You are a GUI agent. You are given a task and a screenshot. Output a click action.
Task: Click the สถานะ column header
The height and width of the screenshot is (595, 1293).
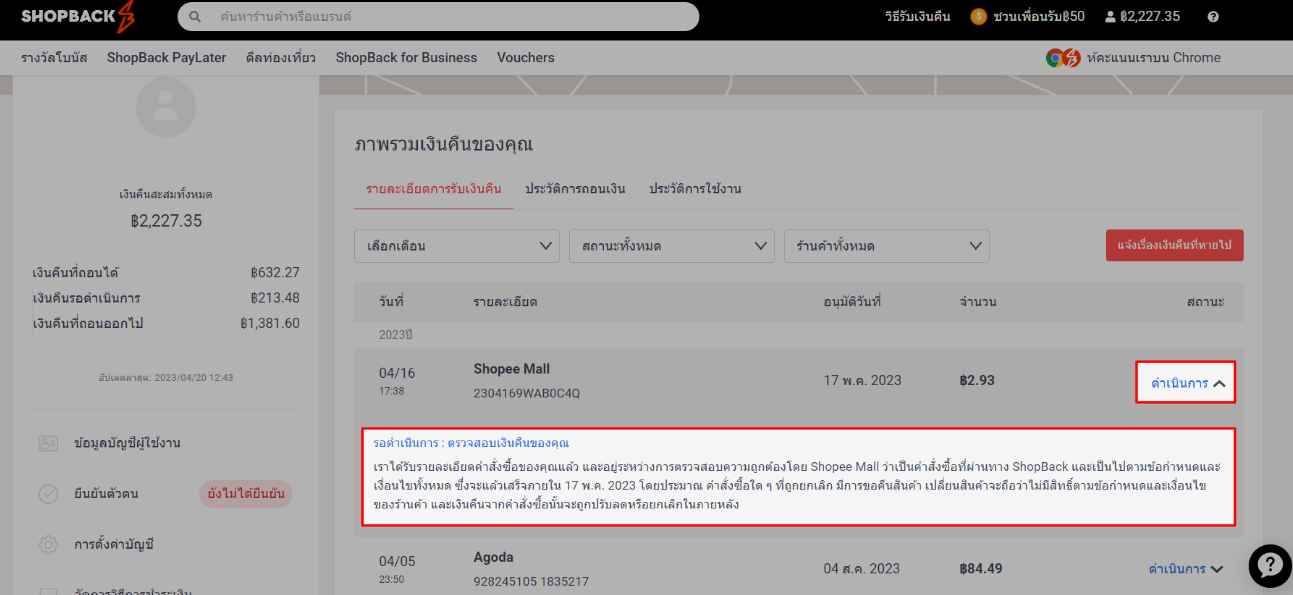coord(1206,301)
